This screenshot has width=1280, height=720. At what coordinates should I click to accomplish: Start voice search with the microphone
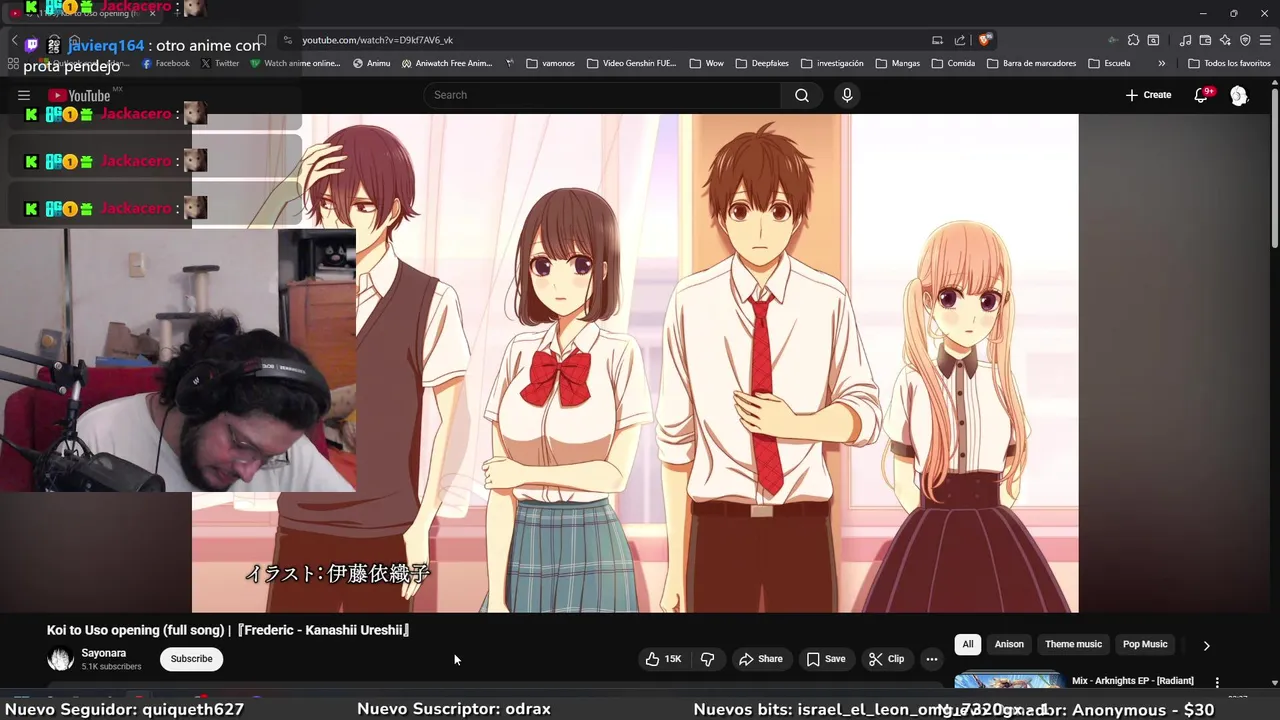pyautogui.click(x=847, y=95)
